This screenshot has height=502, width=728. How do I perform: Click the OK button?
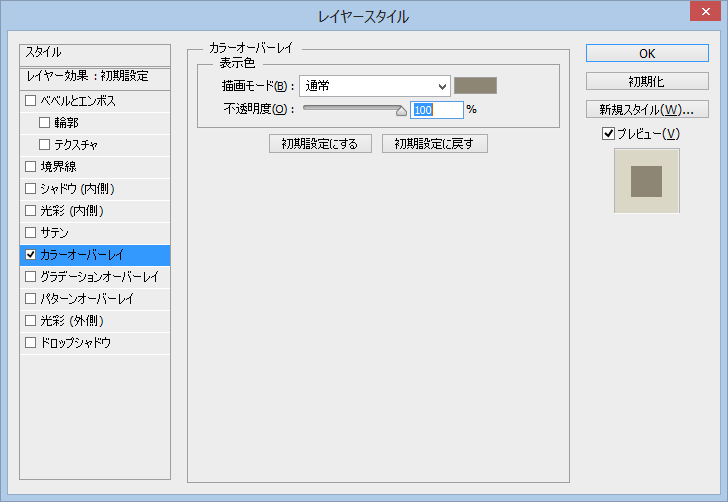tap(647, 53)
